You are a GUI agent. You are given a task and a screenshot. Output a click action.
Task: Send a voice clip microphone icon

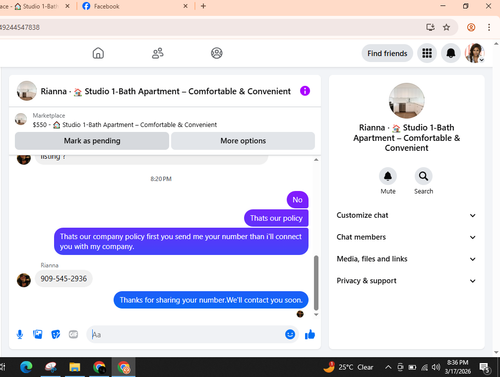pyautogui.click(x=20, y=334)
